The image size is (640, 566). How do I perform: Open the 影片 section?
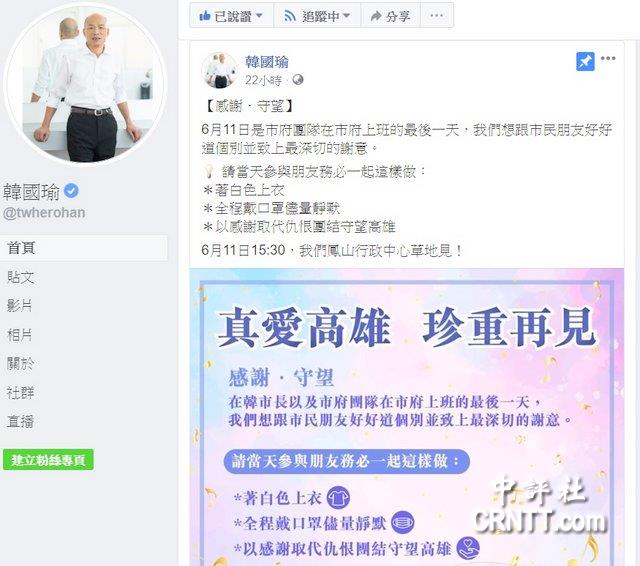coord(19,306)
